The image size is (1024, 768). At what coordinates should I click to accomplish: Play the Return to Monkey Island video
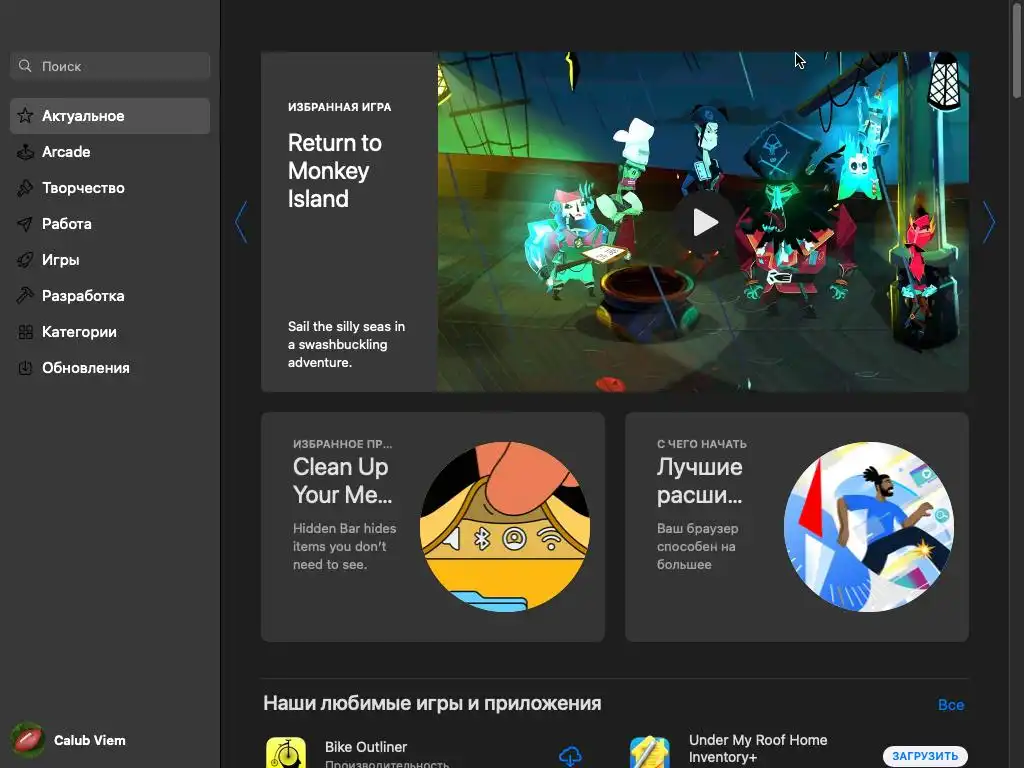tap(705, 222)
